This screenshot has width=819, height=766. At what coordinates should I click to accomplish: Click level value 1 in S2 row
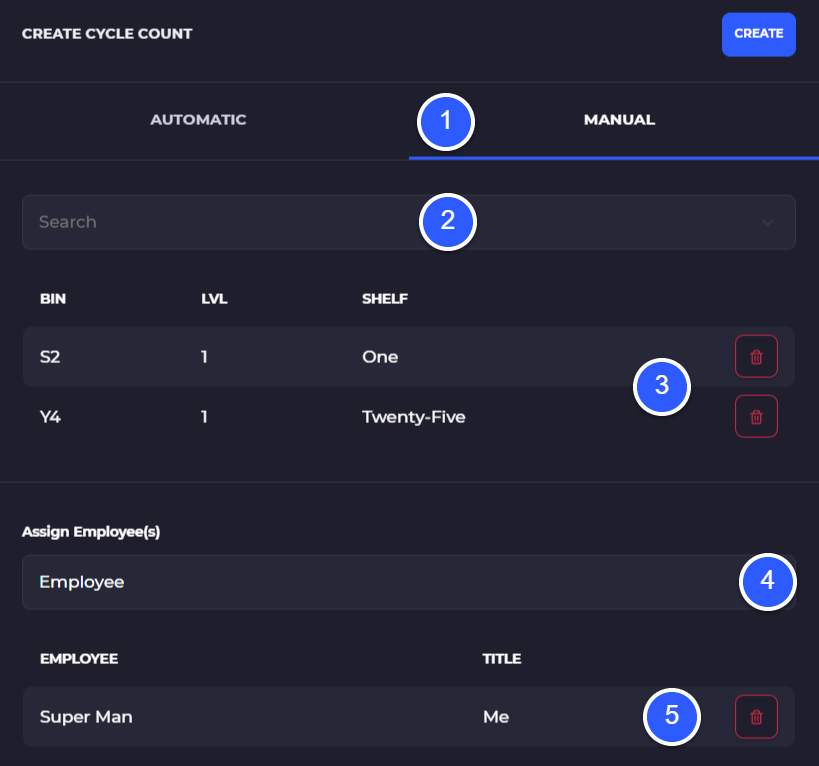(204, 357)
